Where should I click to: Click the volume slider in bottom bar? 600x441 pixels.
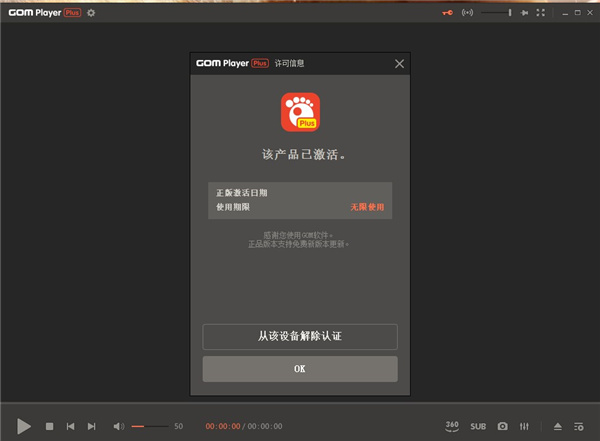pos(150,426)
